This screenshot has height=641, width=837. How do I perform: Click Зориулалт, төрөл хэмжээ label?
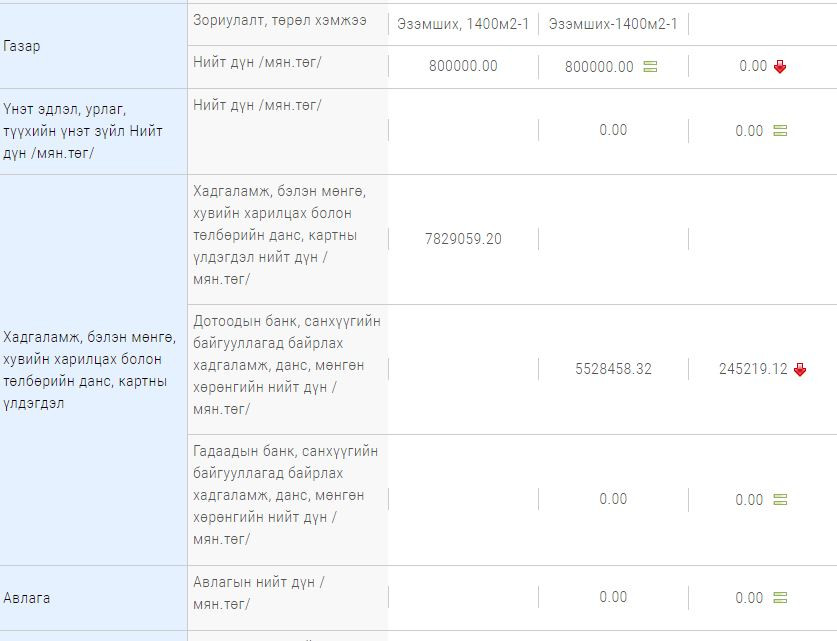[280, 20]
